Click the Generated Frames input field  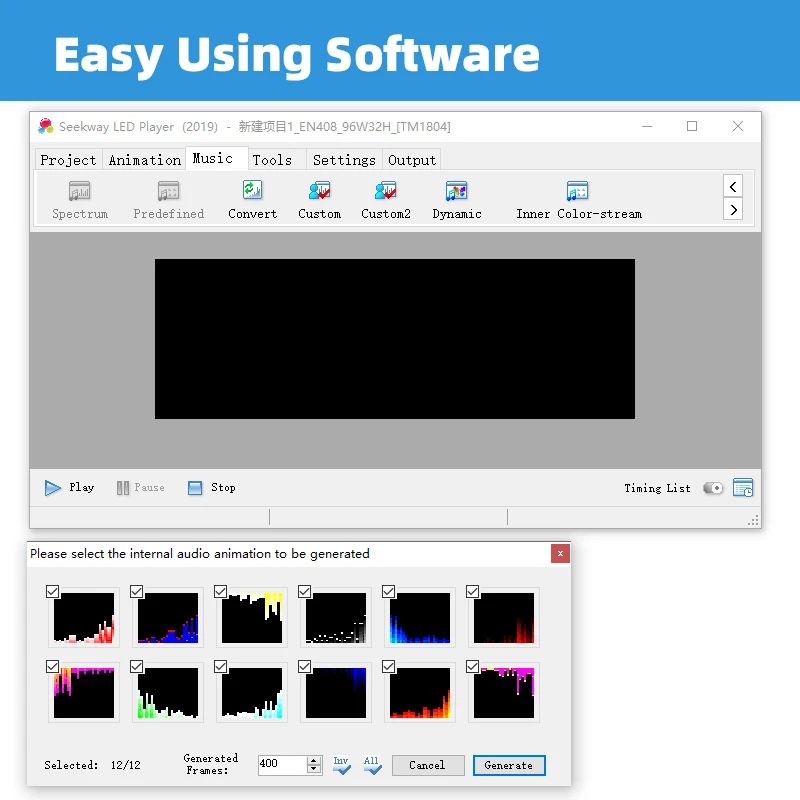click(x=282, y=765)
